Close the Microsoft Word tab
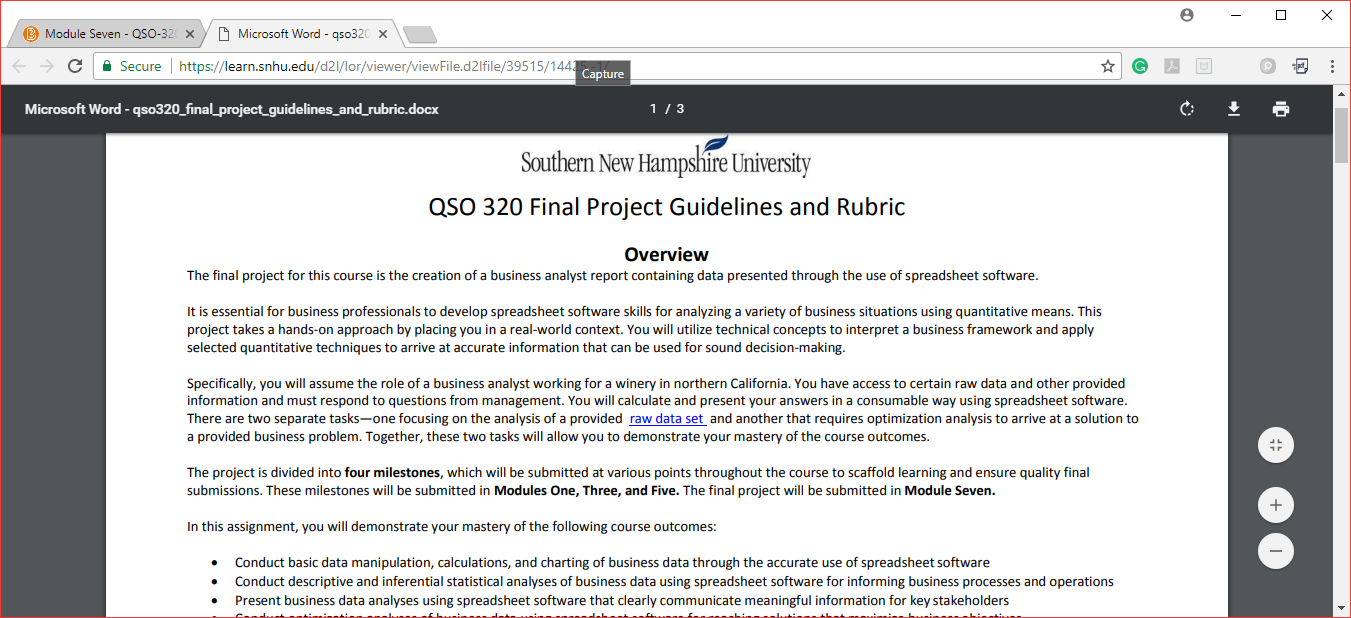1351x618 pixels. pyautogui.click(x=384, y=34)
